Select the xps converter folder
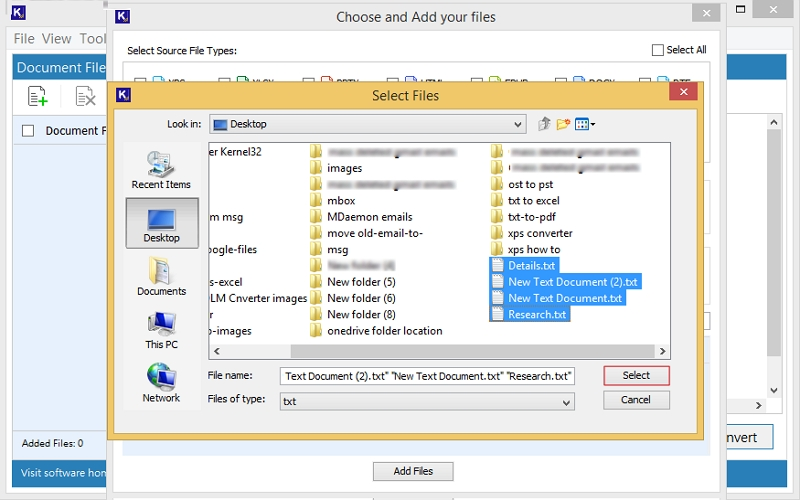This screenshot has height=500, width=800. pyautogui.click(x=532, y=233)
